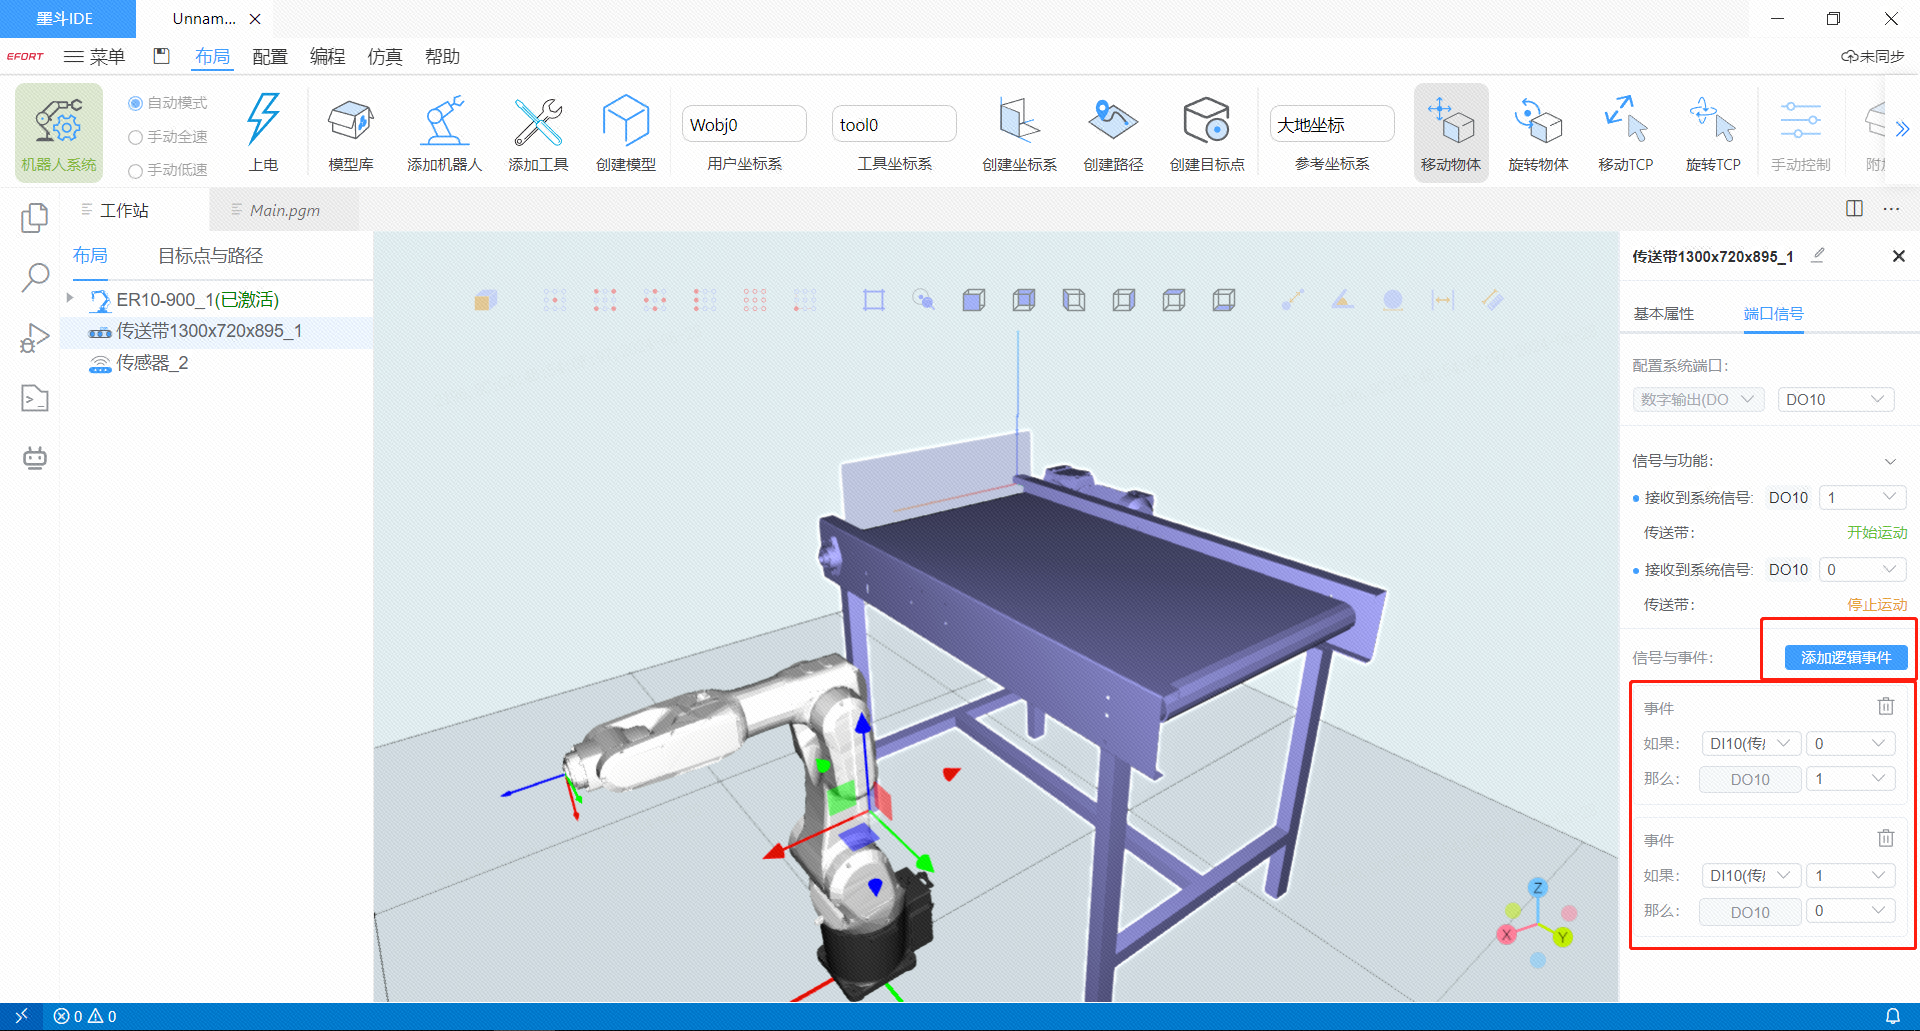
Task: Click the remote connection status bar icon
Action: point(21,1016)
